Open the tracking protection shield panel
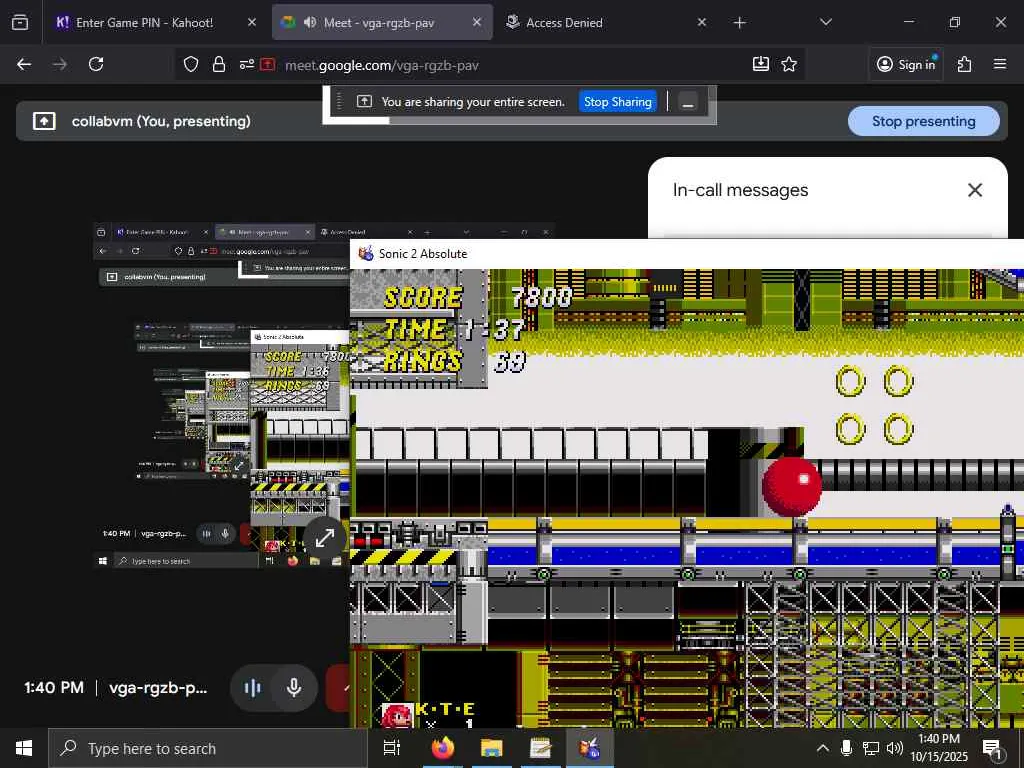 pos(191,64)
